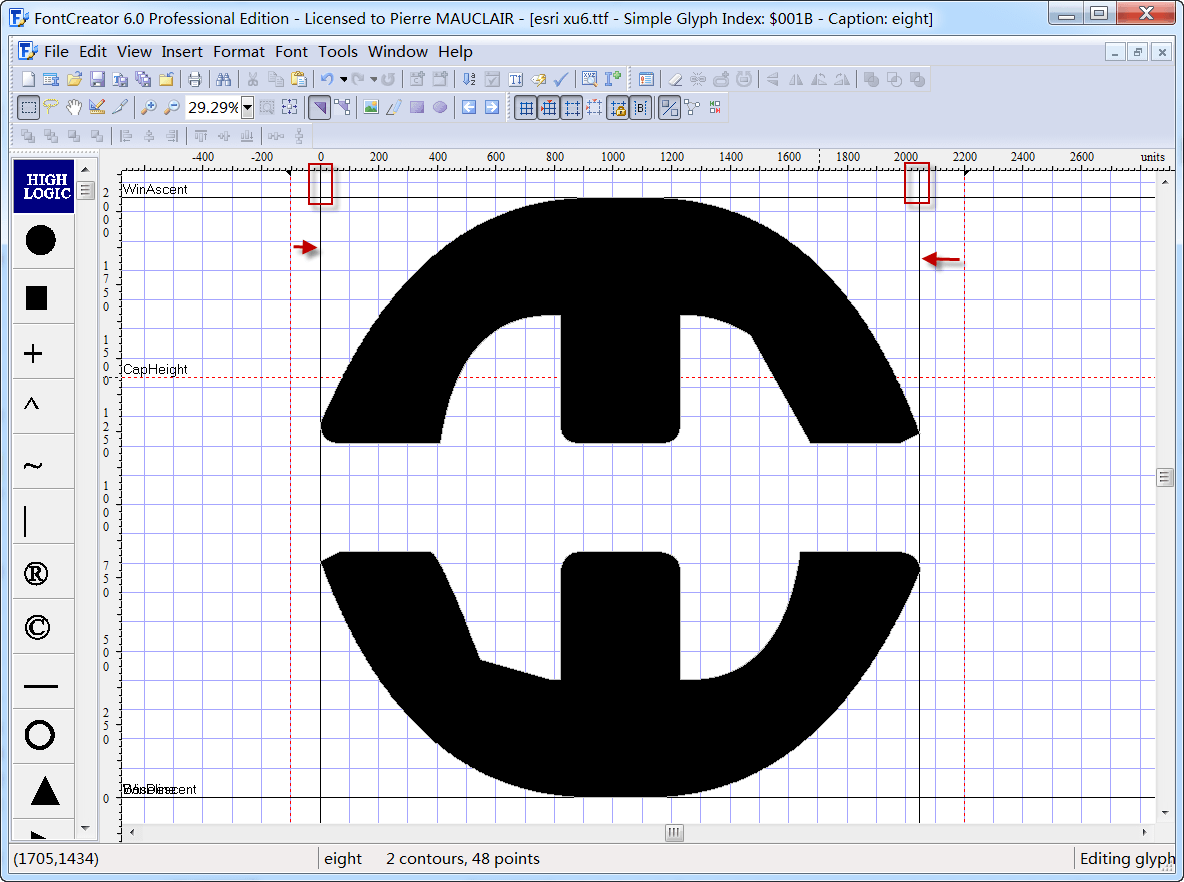Open the View menu
Viewport: 1184px width, 882px height.
pyautogui.click(x=134, y=51)
